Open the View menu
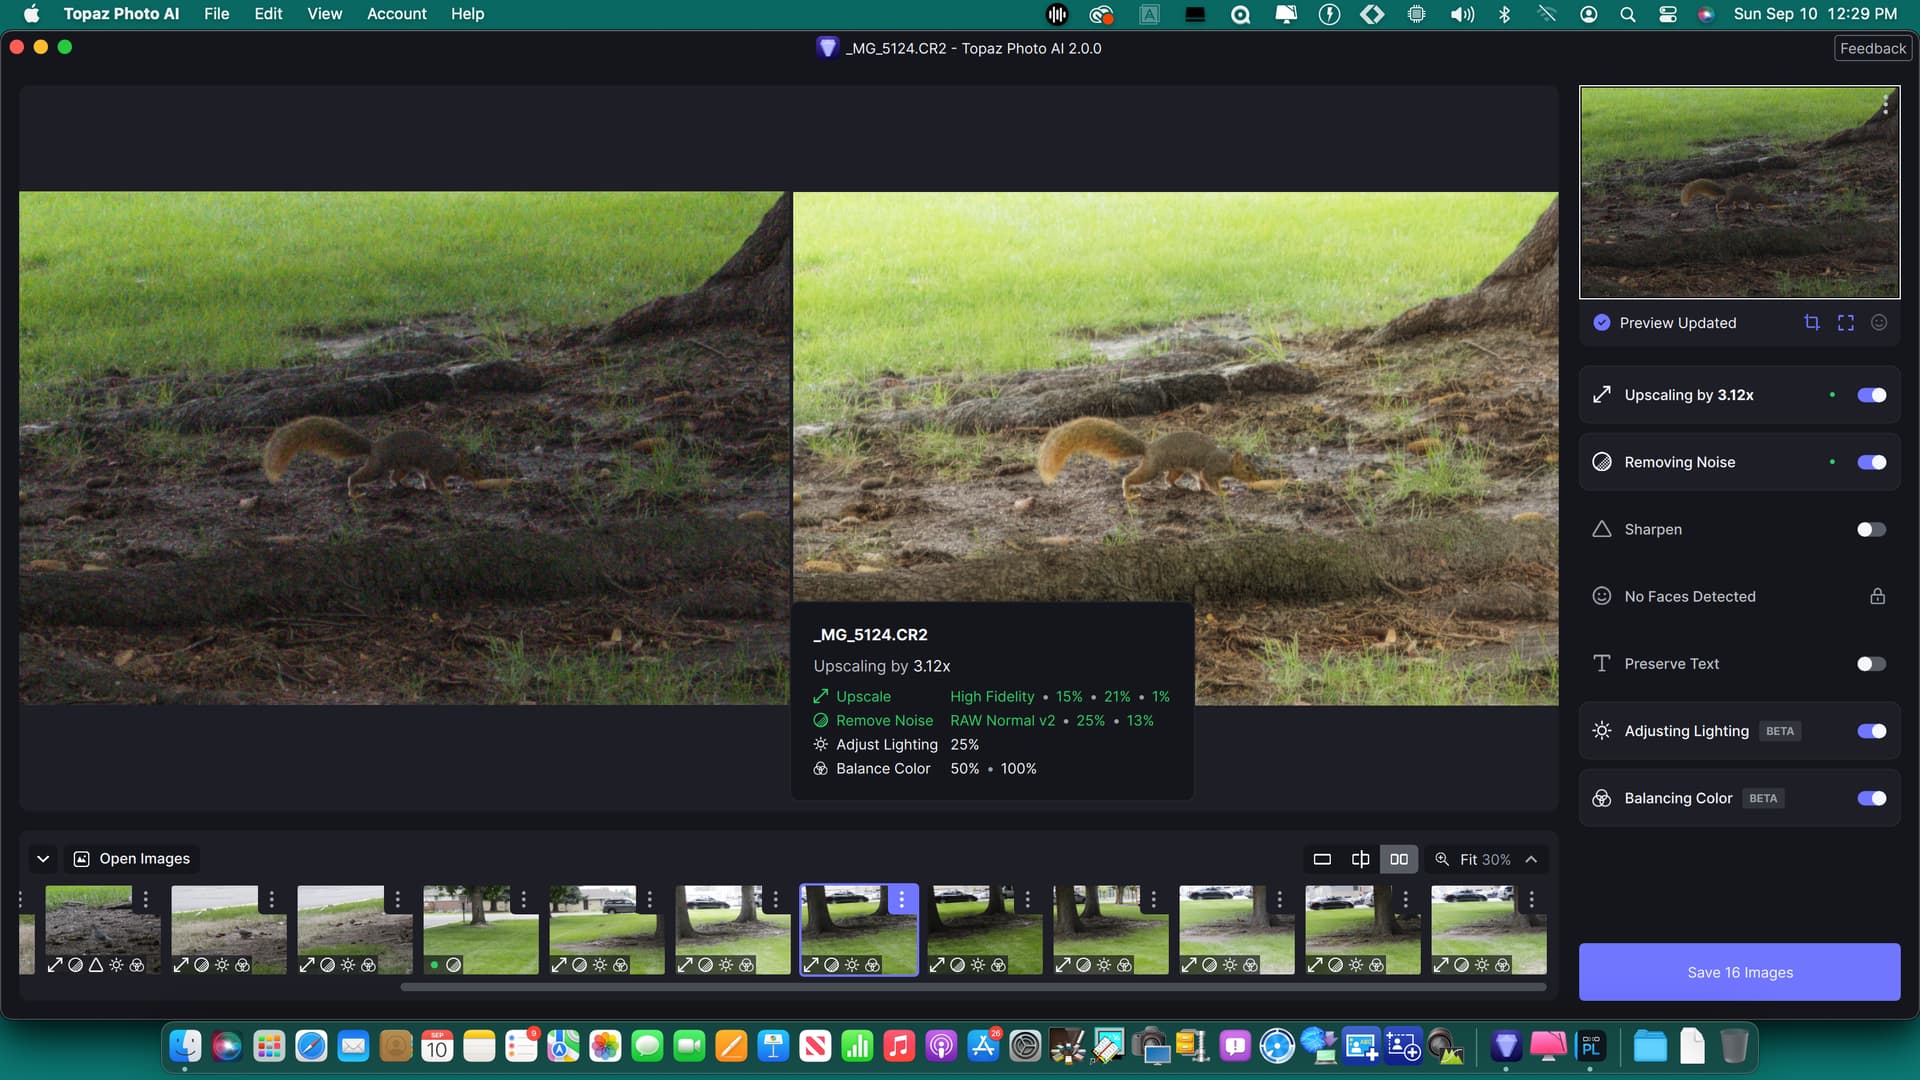 click(324, 14)
